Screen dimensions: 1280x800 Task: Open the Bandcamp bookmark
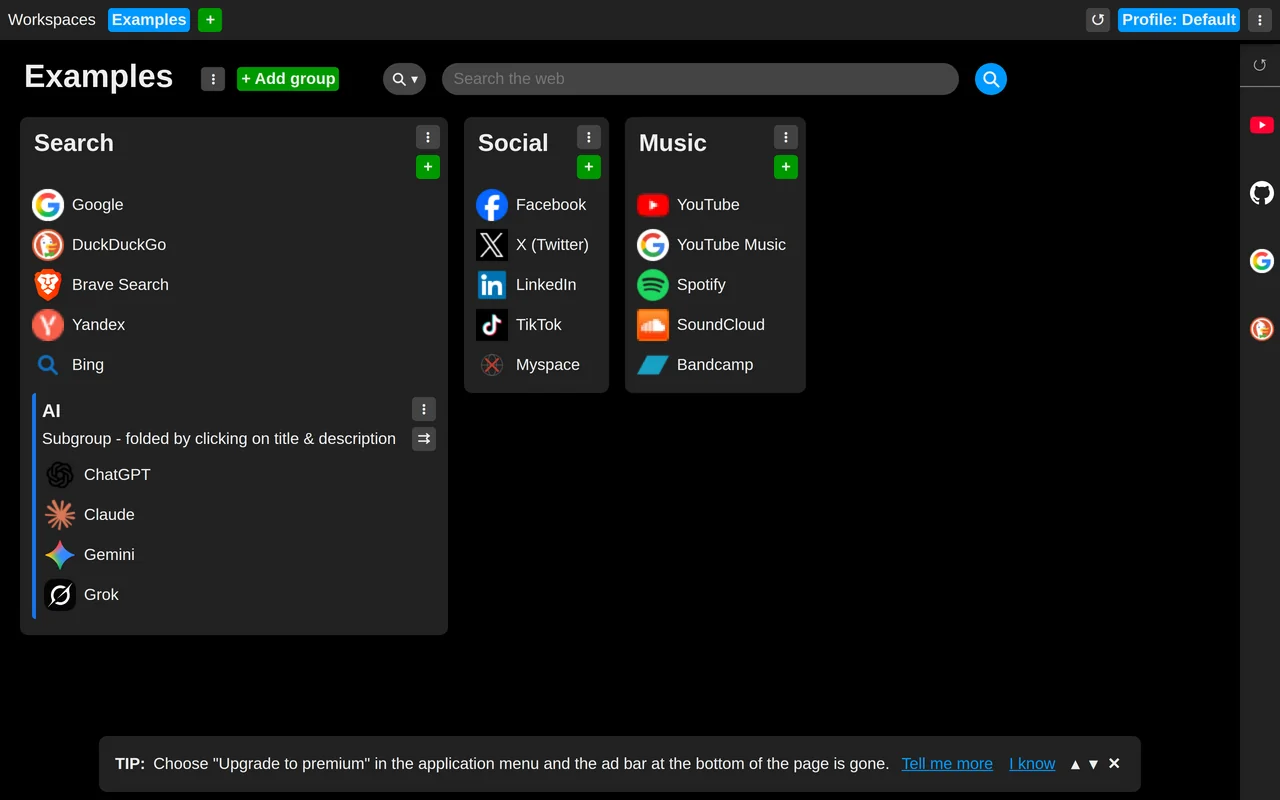695,364
